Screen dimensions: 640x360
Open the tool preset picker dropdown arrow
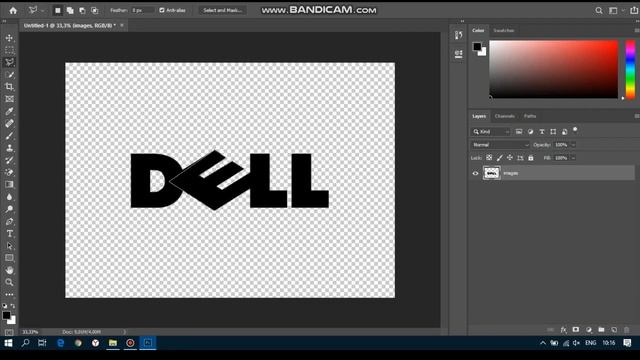(x=42, y=11)
